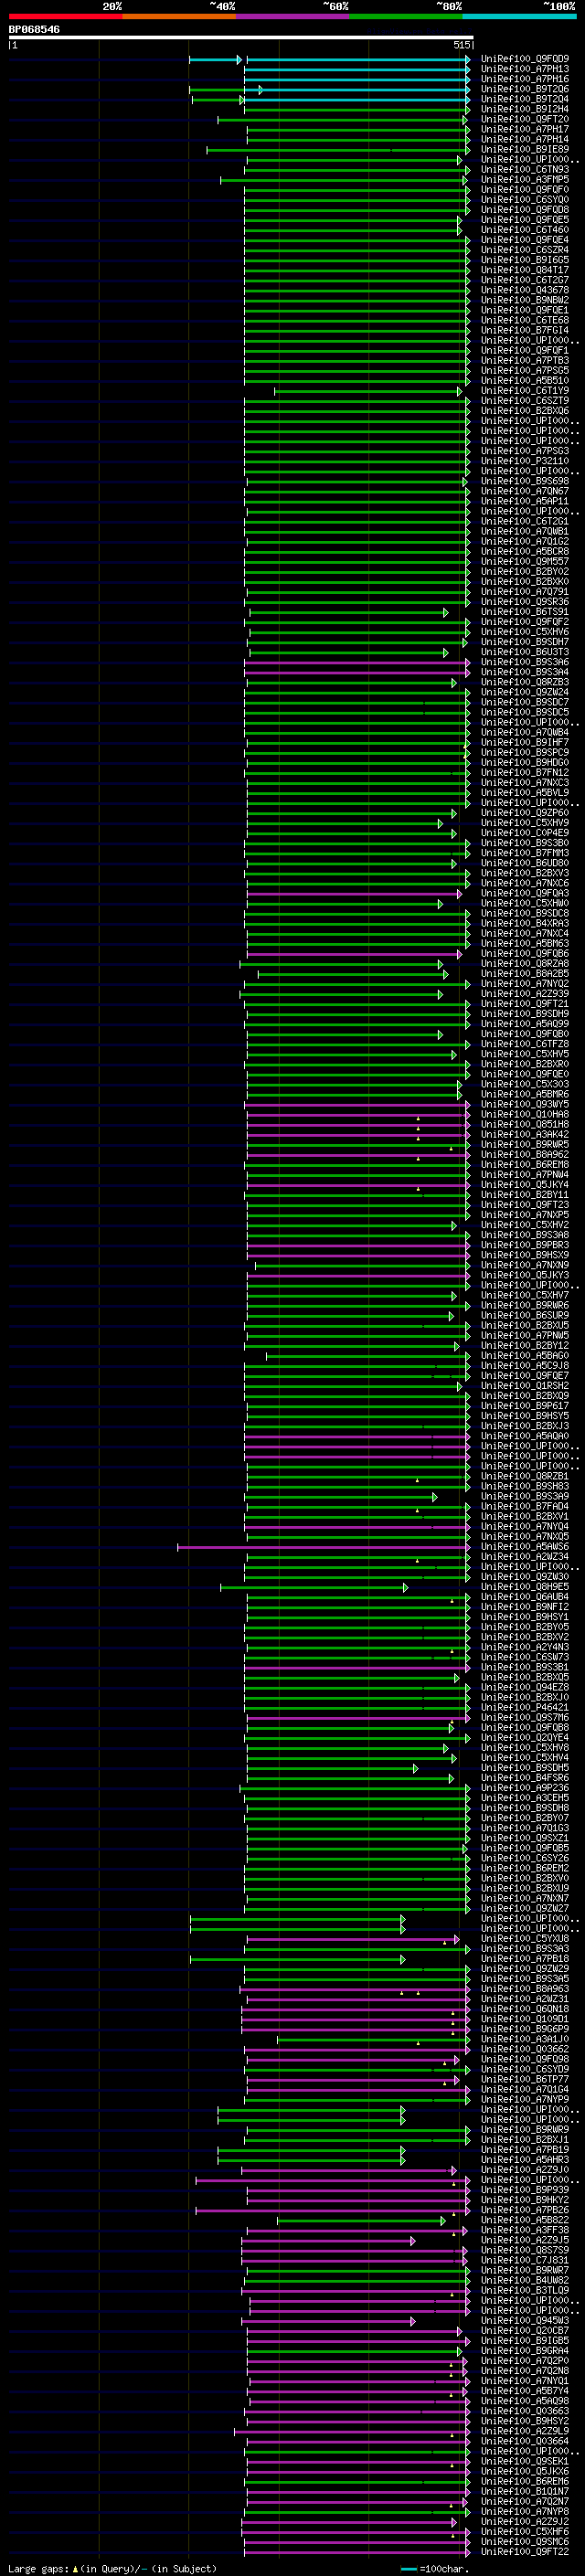Open hit UniRef100_B9T2Q6

pos(525,89)
